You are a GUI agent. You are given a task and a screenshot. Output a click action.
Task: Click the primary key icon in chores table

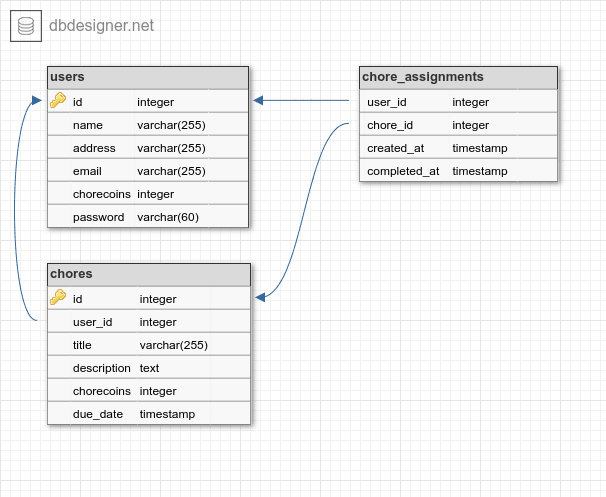tap(58, 298)
